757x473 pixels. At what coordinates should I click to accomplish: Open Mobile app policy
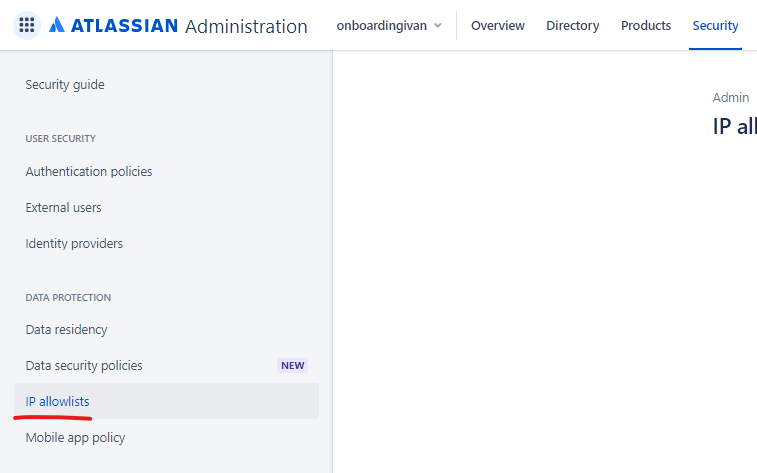pyautogui.click(x=75, y=437)
